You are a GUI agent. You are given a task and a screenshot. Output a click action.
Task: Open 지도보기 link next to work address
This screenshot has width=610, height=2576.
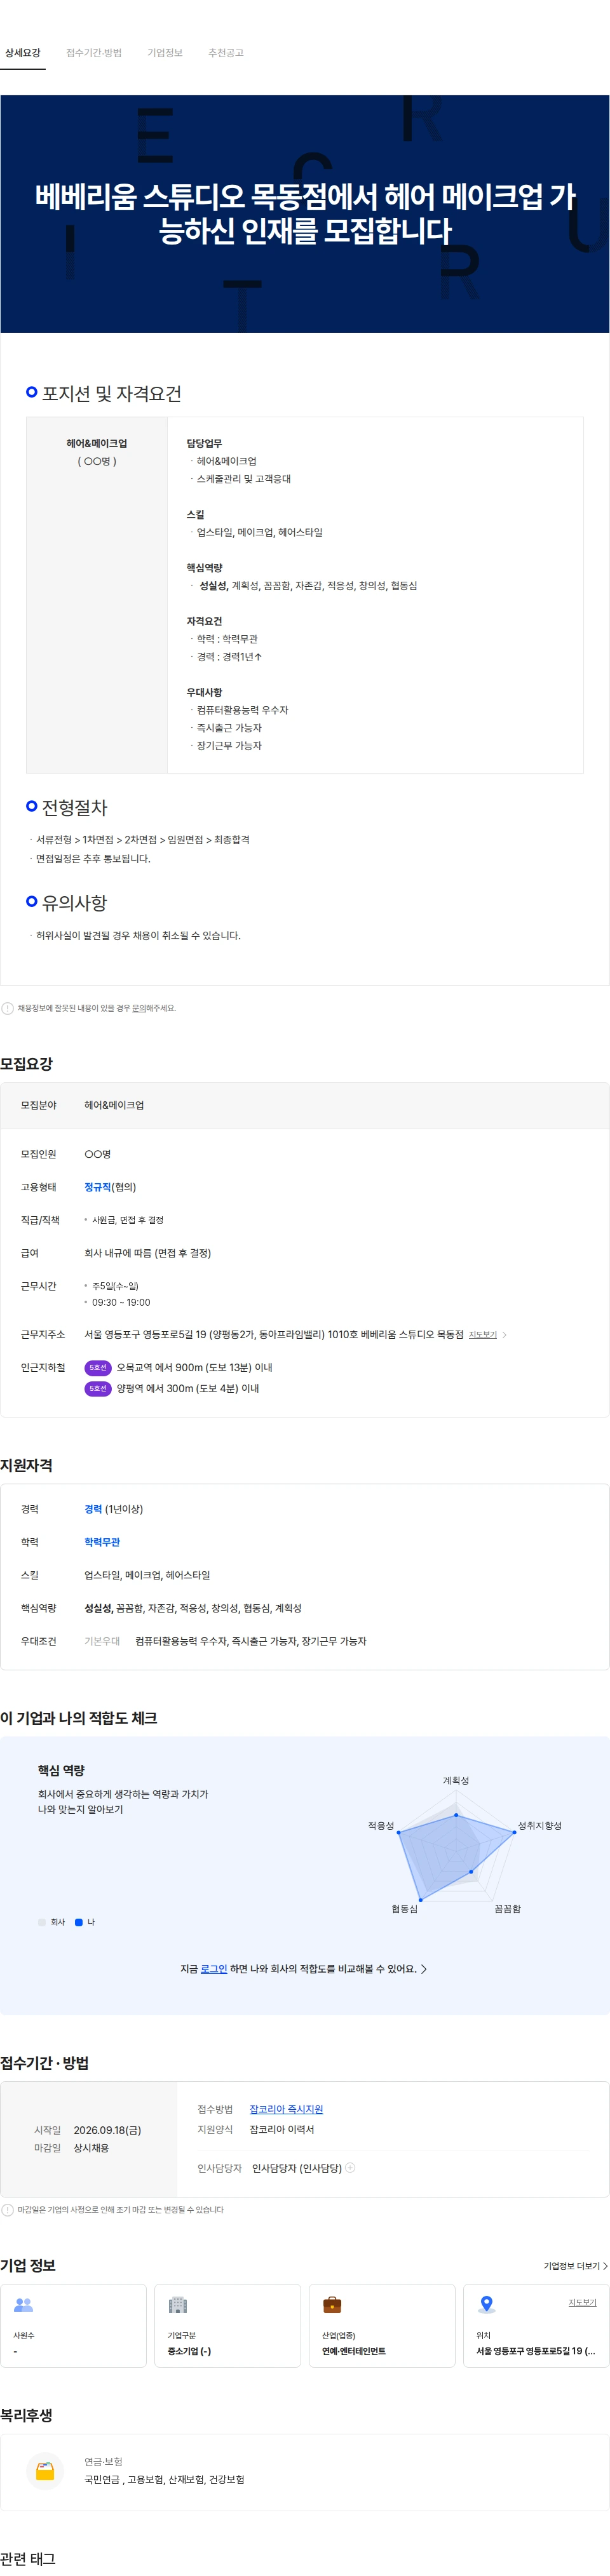(483, 1335)
